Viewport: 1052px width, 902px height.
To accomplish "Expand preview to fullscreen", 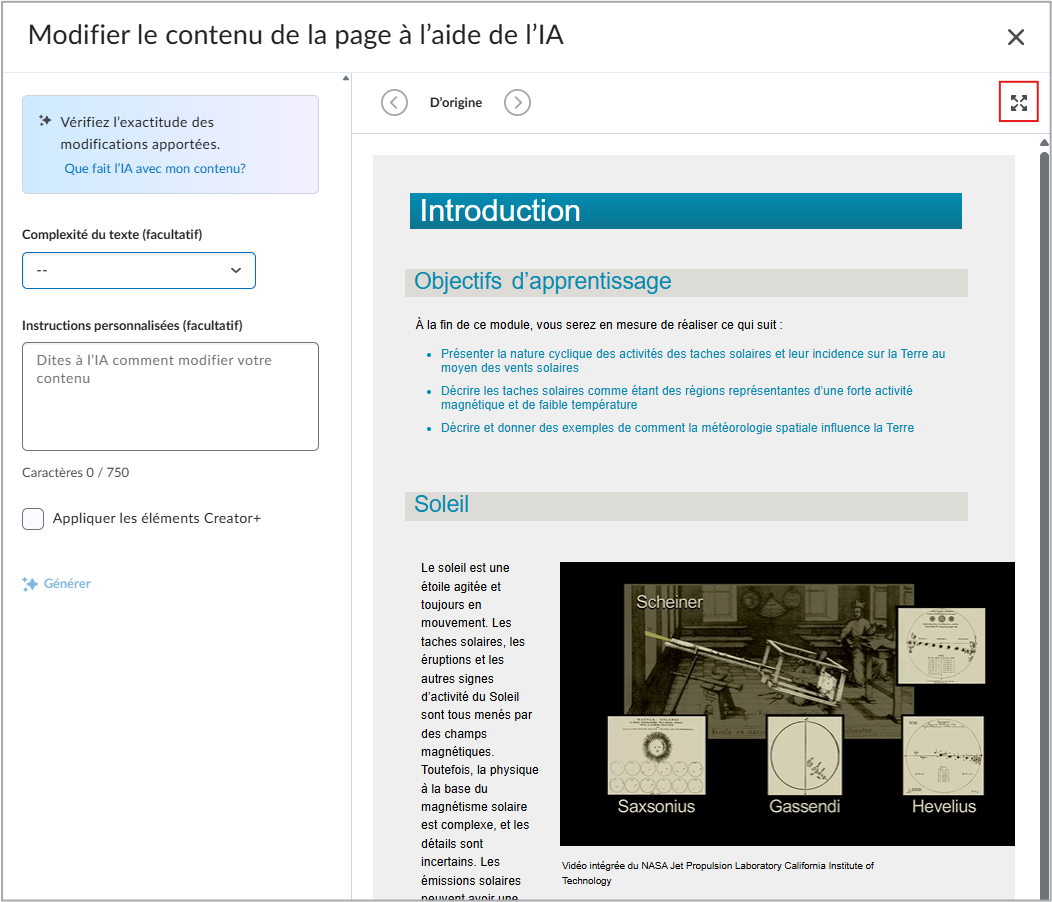I will coord(1018,102).
